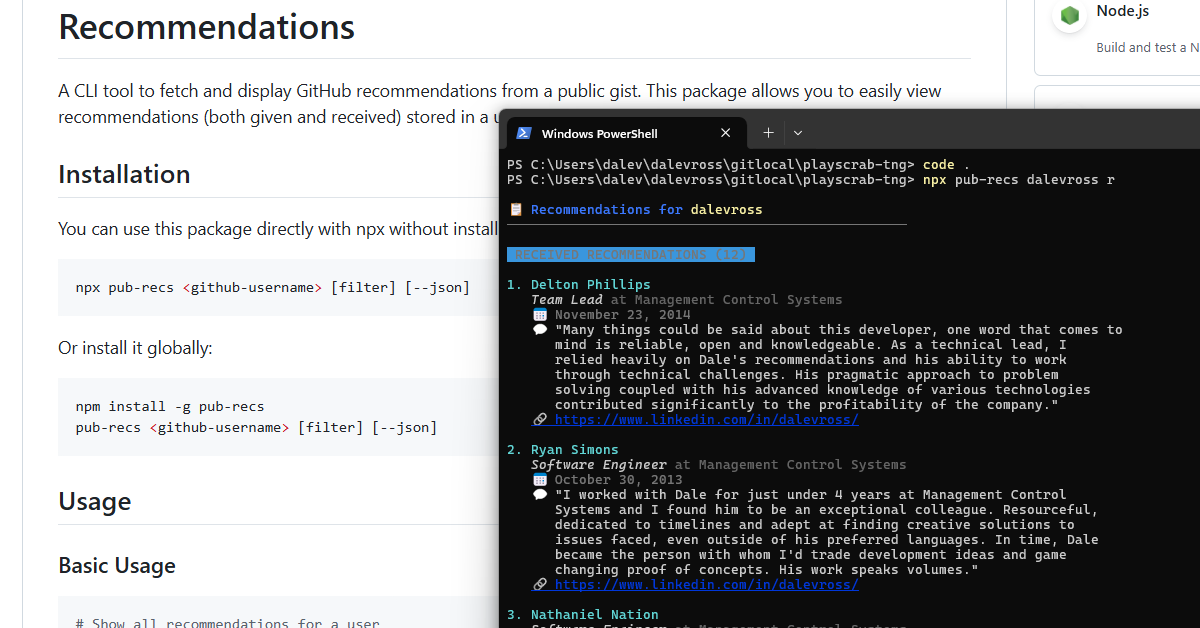Viewport: 1200px width, 628px height.
Task: Click the calendar icon beside October 30, 2013
Action: tap(540, 480)
